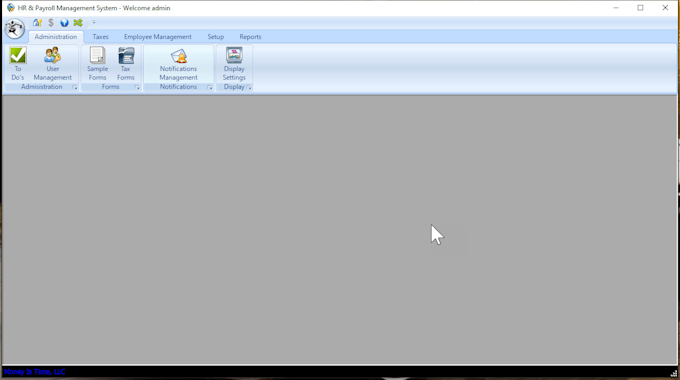Click the round application menu button

click(x=14, y=29)
